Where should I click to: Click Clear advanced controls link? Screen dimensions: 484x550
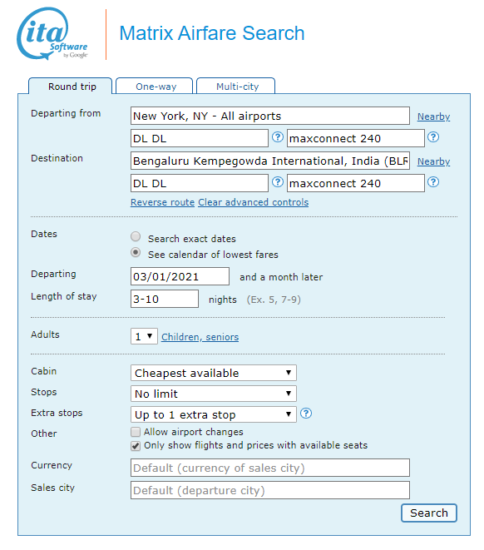click(253, 202)
